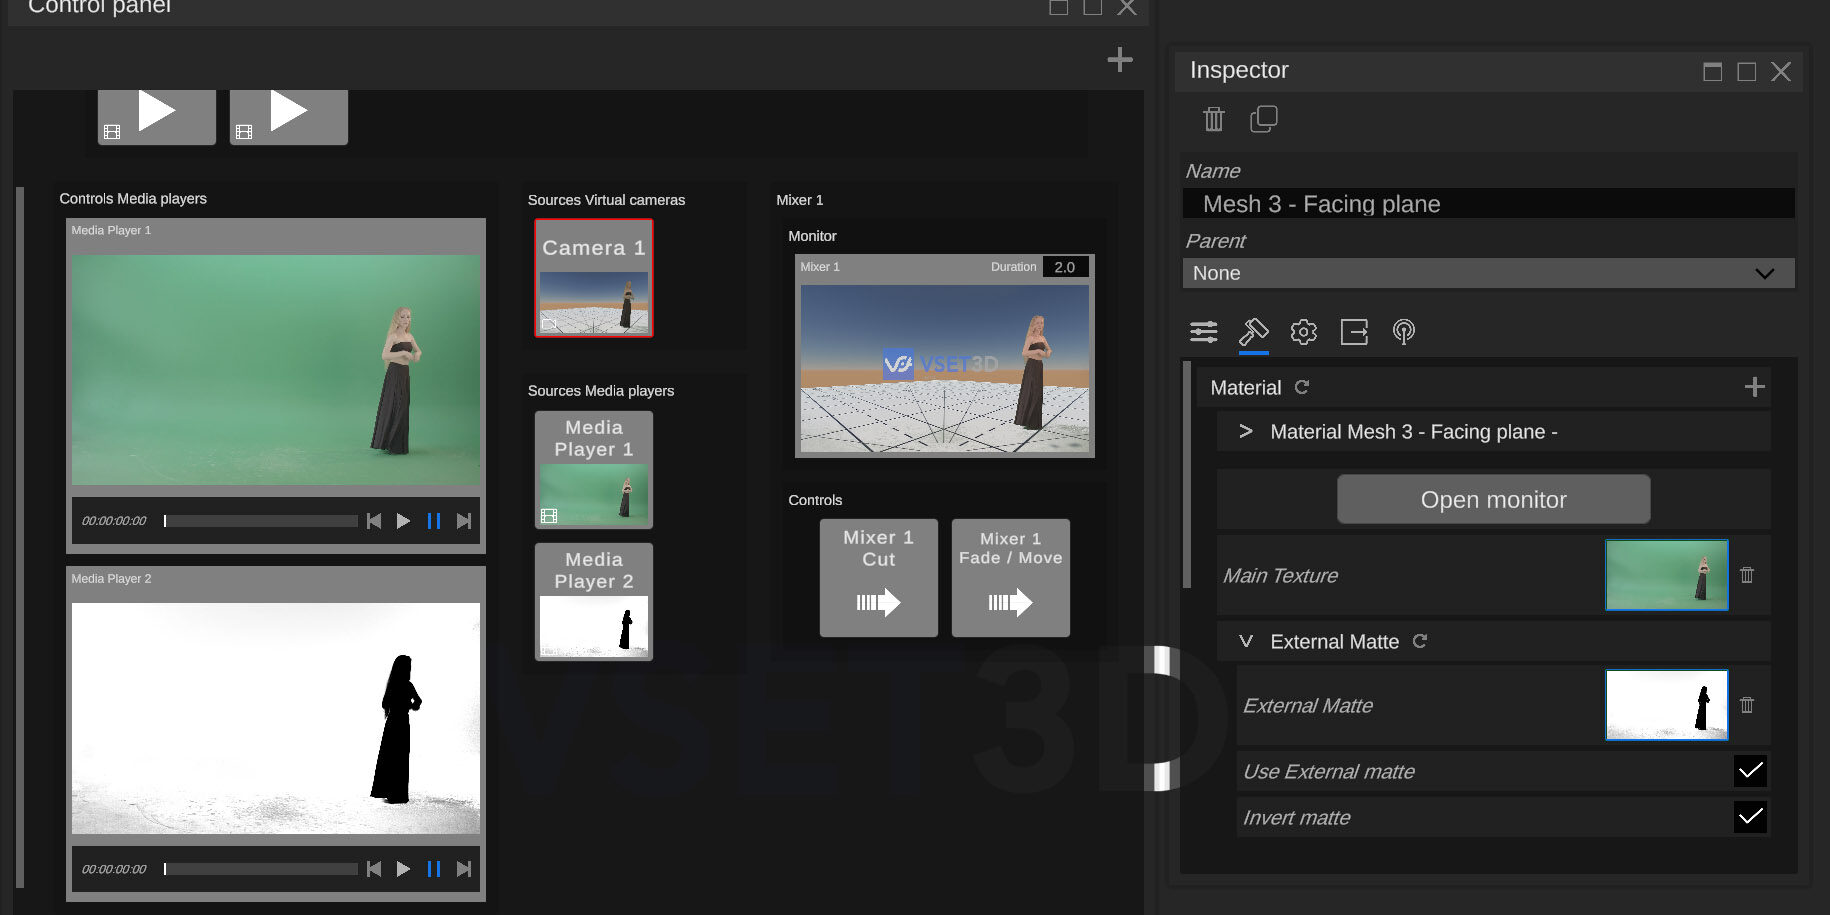Image resolution: width=1830 pixels, height=915 pixels.
Task: Pause playback in Media Player 1
Action: point(433,520)
